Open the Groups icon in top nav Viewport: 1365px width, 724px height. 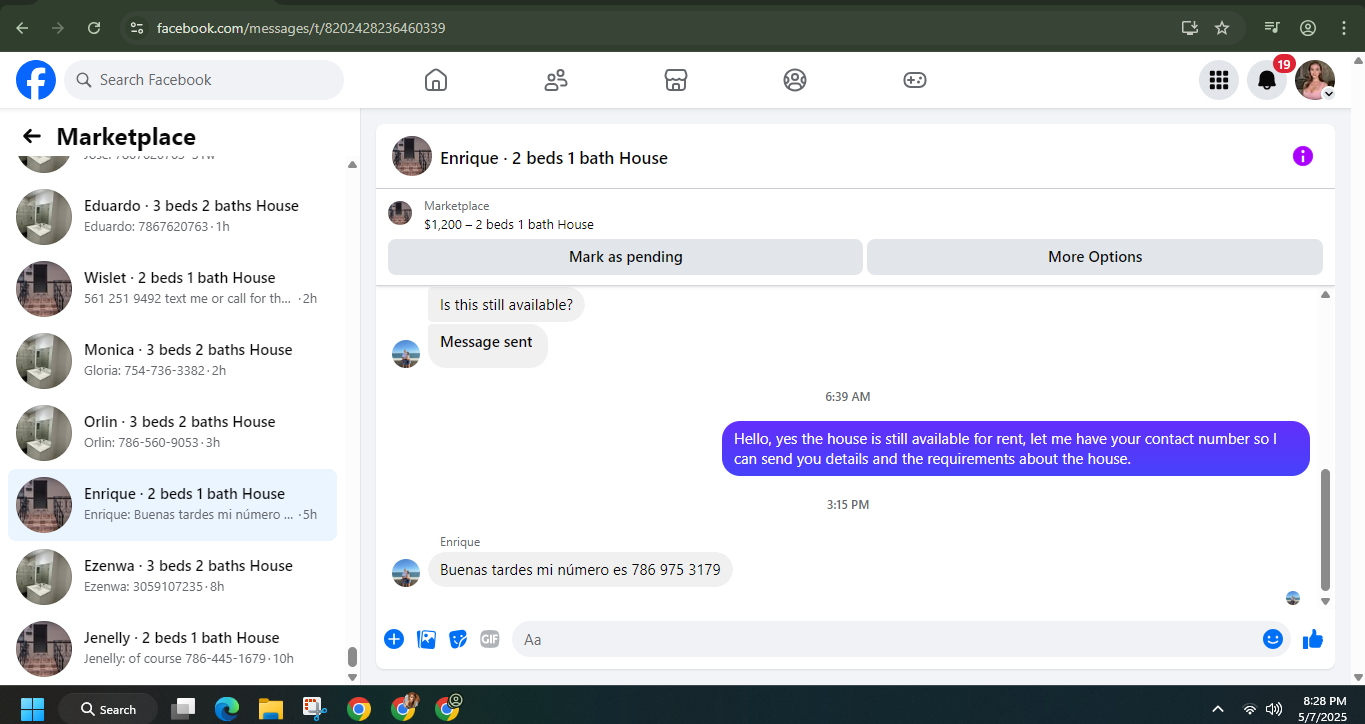(795, 80)
